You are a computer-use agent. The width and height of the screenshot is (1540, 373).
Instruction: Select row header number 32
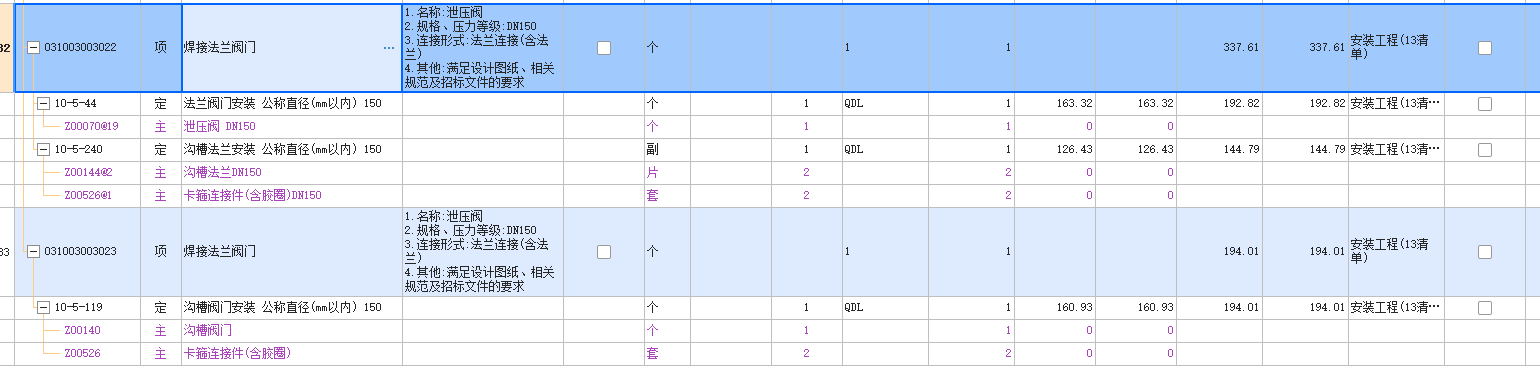[6, 48]
